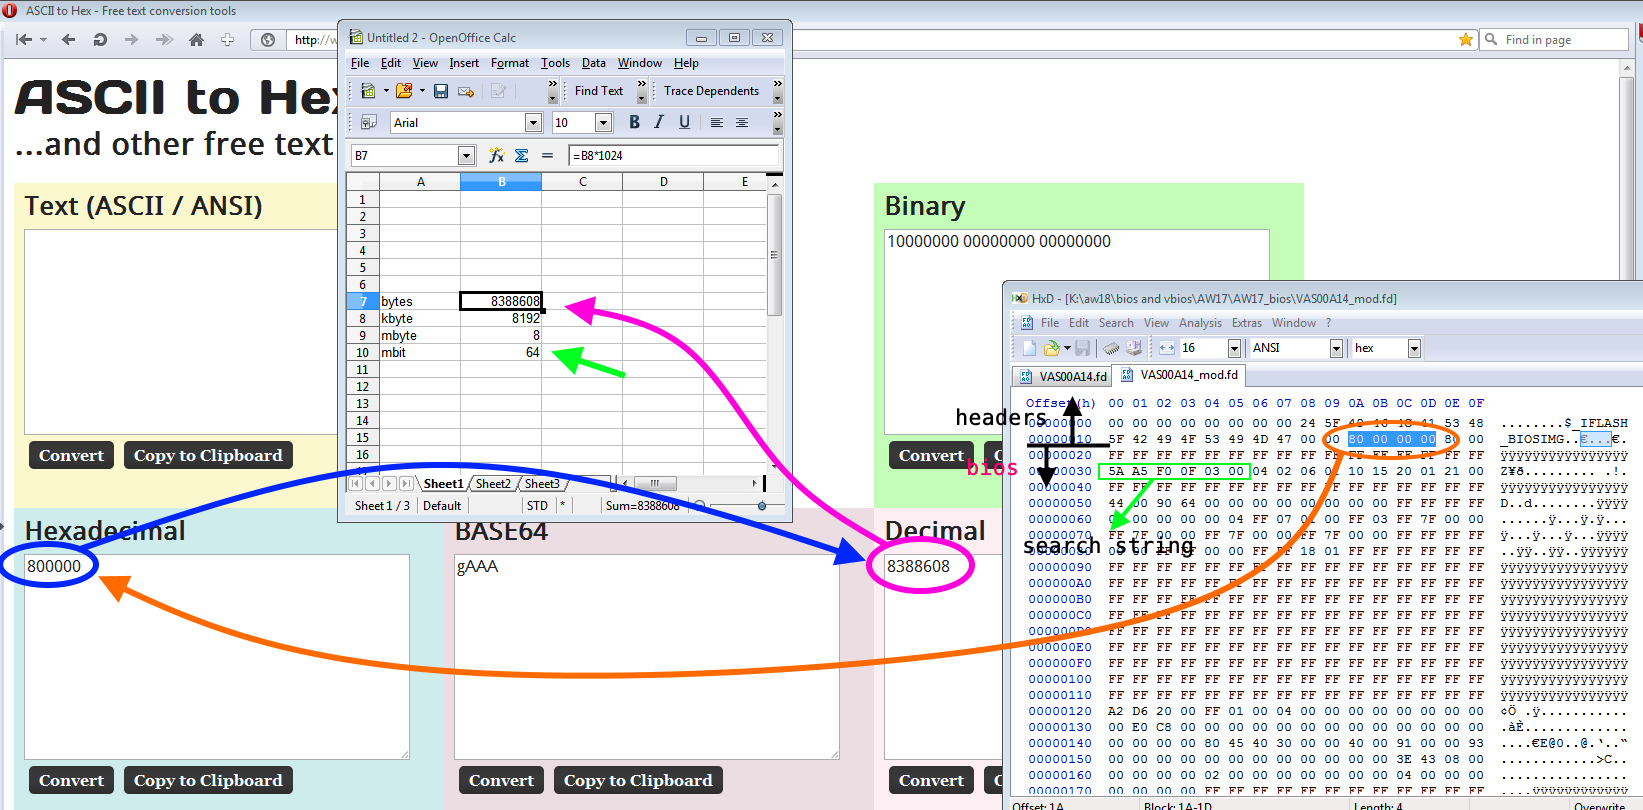Adjust the zoom slider in Calc status bar
Image resolution: width=1643 pixels, height=810 pixels.
click(x=762, y=506)
